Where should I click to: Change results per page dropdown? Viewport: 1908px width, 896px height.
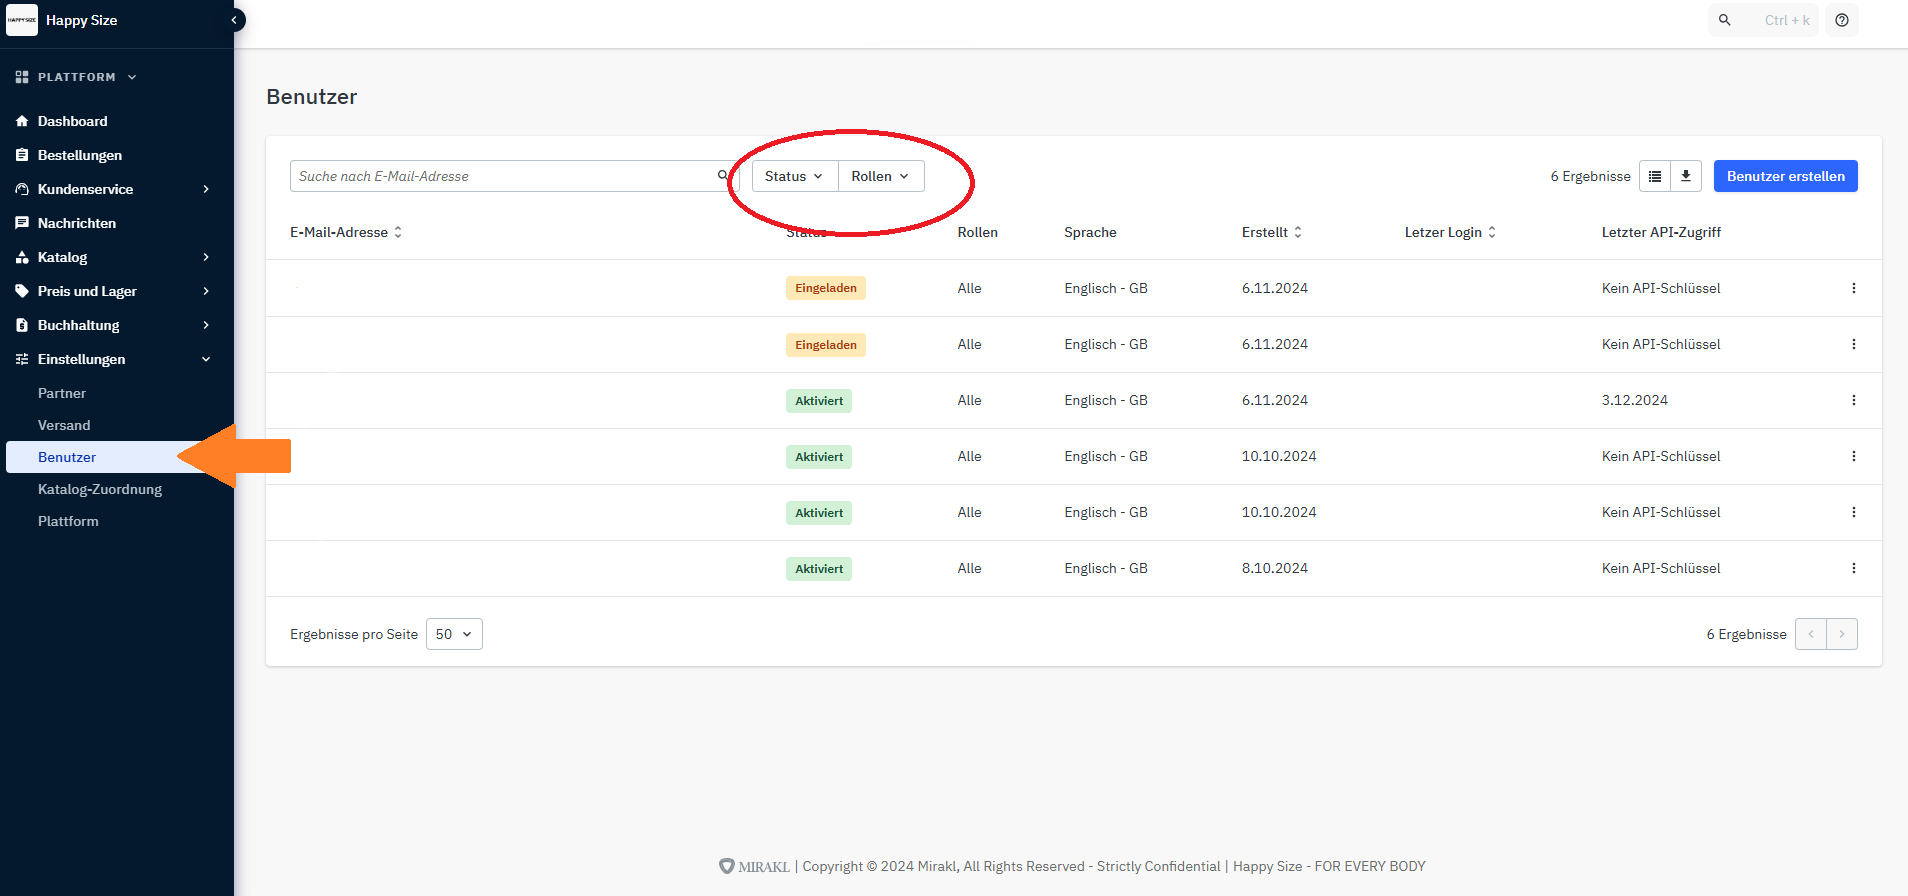[x=454, y=634]
